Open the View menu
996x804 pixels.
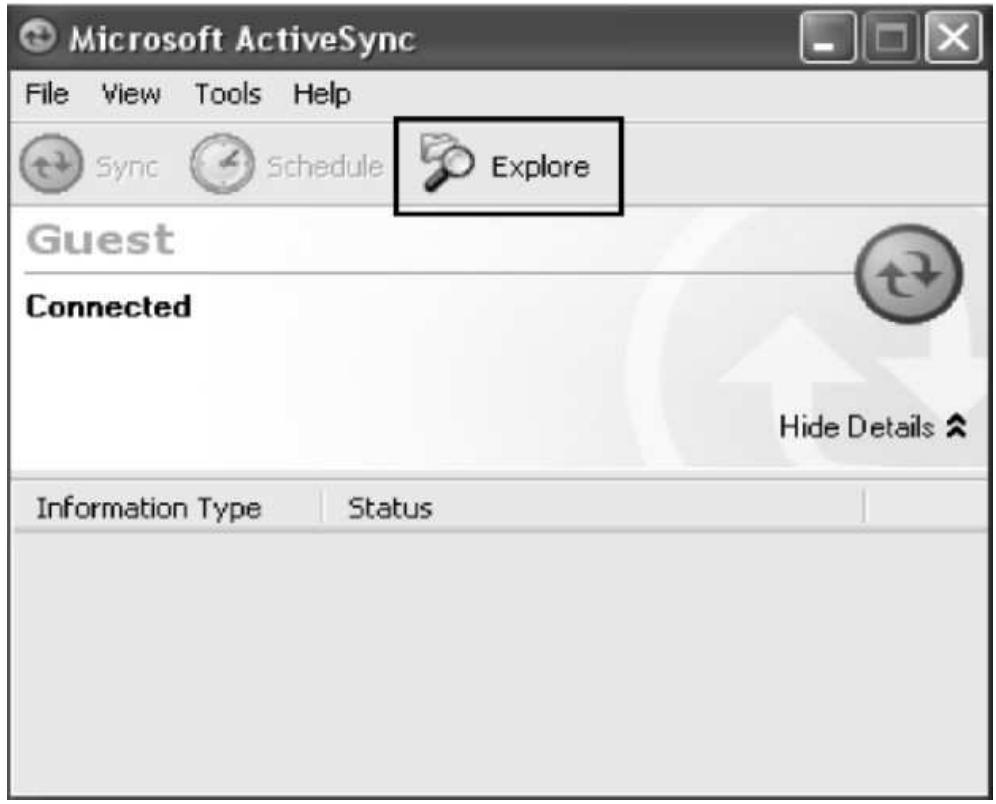click(x=131, y=96)
